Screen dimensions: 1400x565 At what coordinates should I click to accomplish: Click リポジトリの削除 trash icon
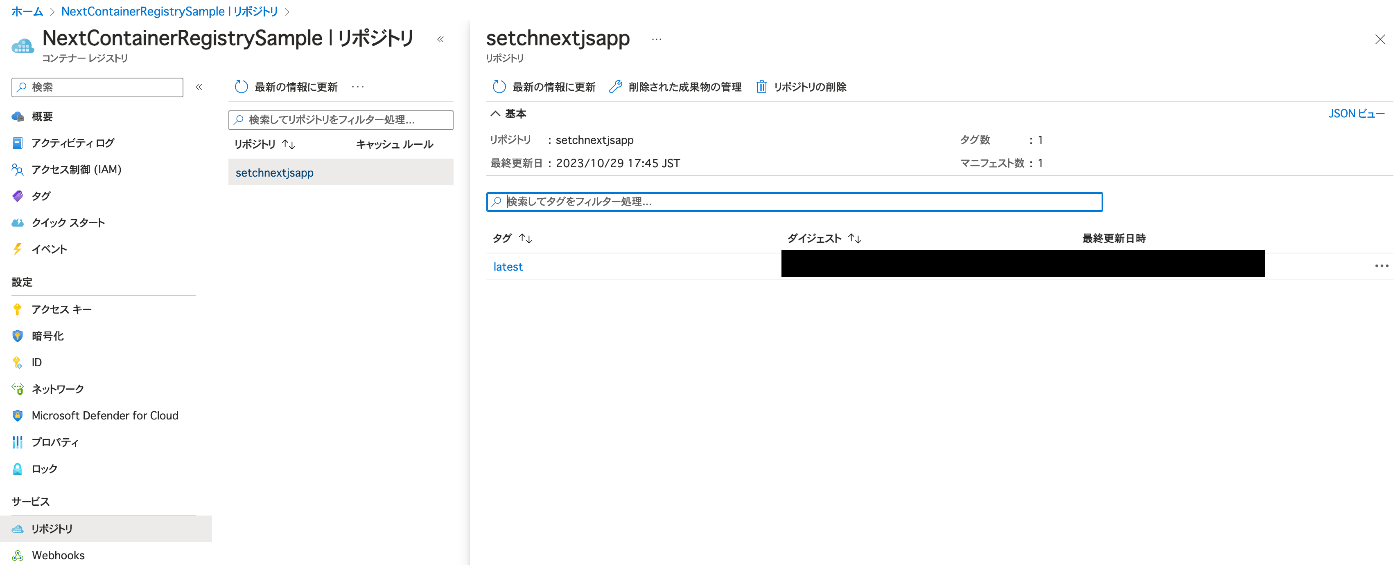[761, 87]
